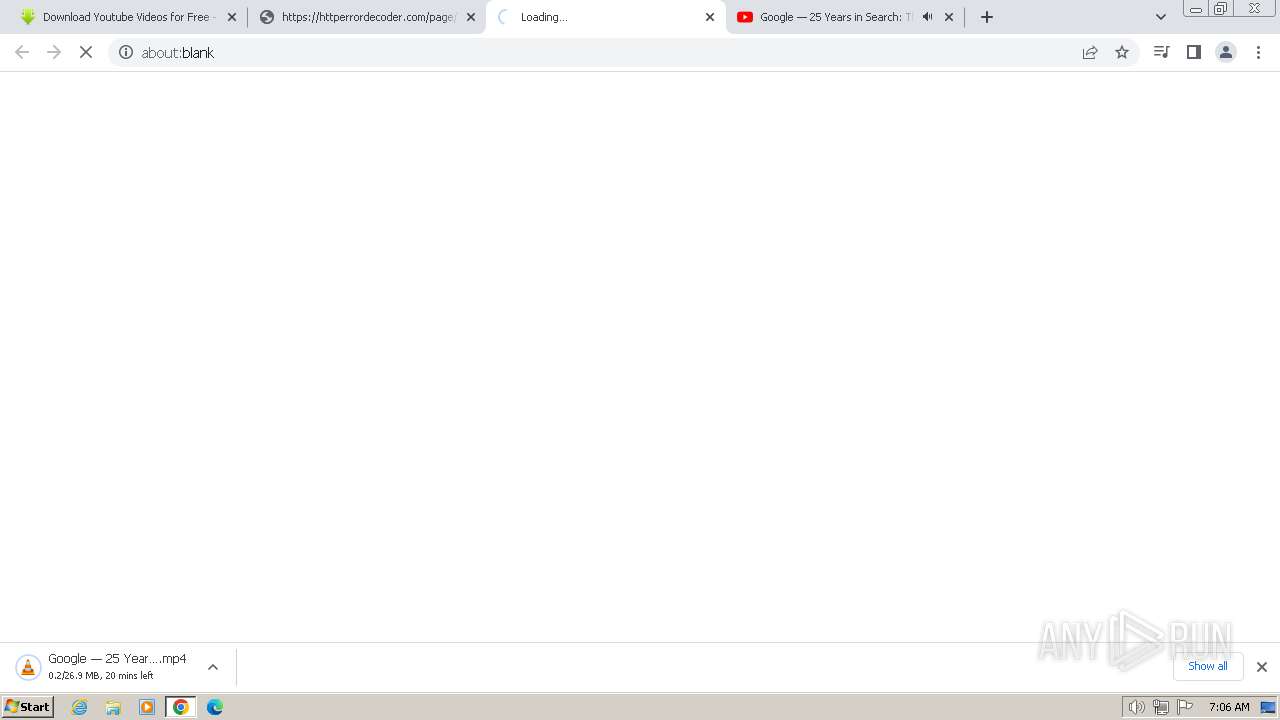This screenshot has width=1280, height=720.
Task: Toggle the side panel
Action: click(x=1193, y=52)
